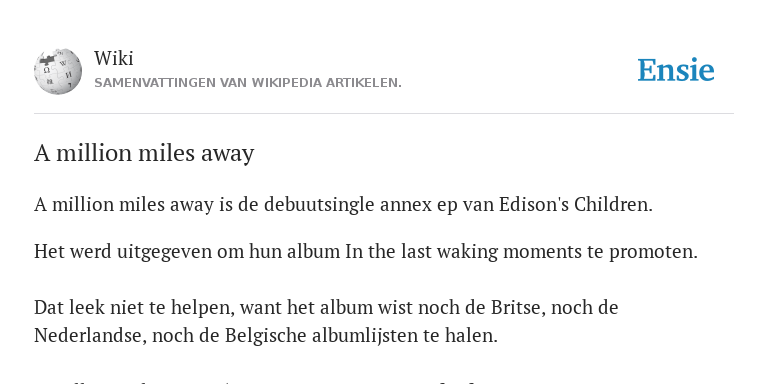This screenshot has height=384, width=768.
Task: Click the sentence starting "Het werd uitgegeven"
Action: pos(366,252)
